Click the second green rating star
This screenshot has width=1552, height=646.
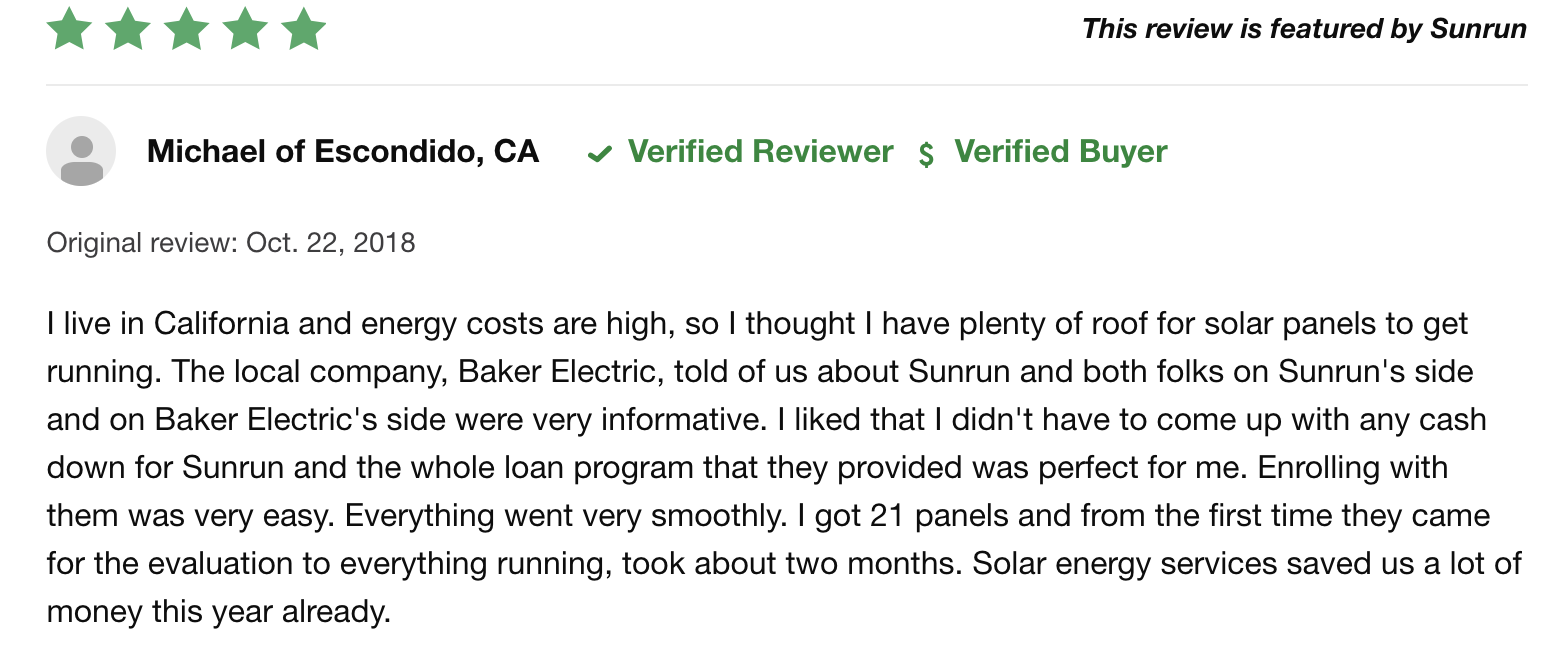pyautogui.click(x=128, y=28)
